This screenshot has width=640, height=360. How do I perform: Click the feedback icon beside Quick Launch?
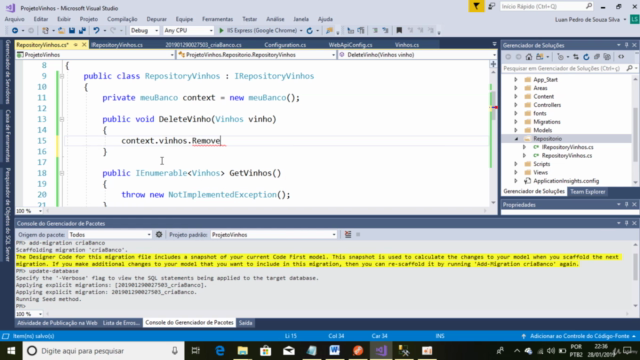[491, 6]
